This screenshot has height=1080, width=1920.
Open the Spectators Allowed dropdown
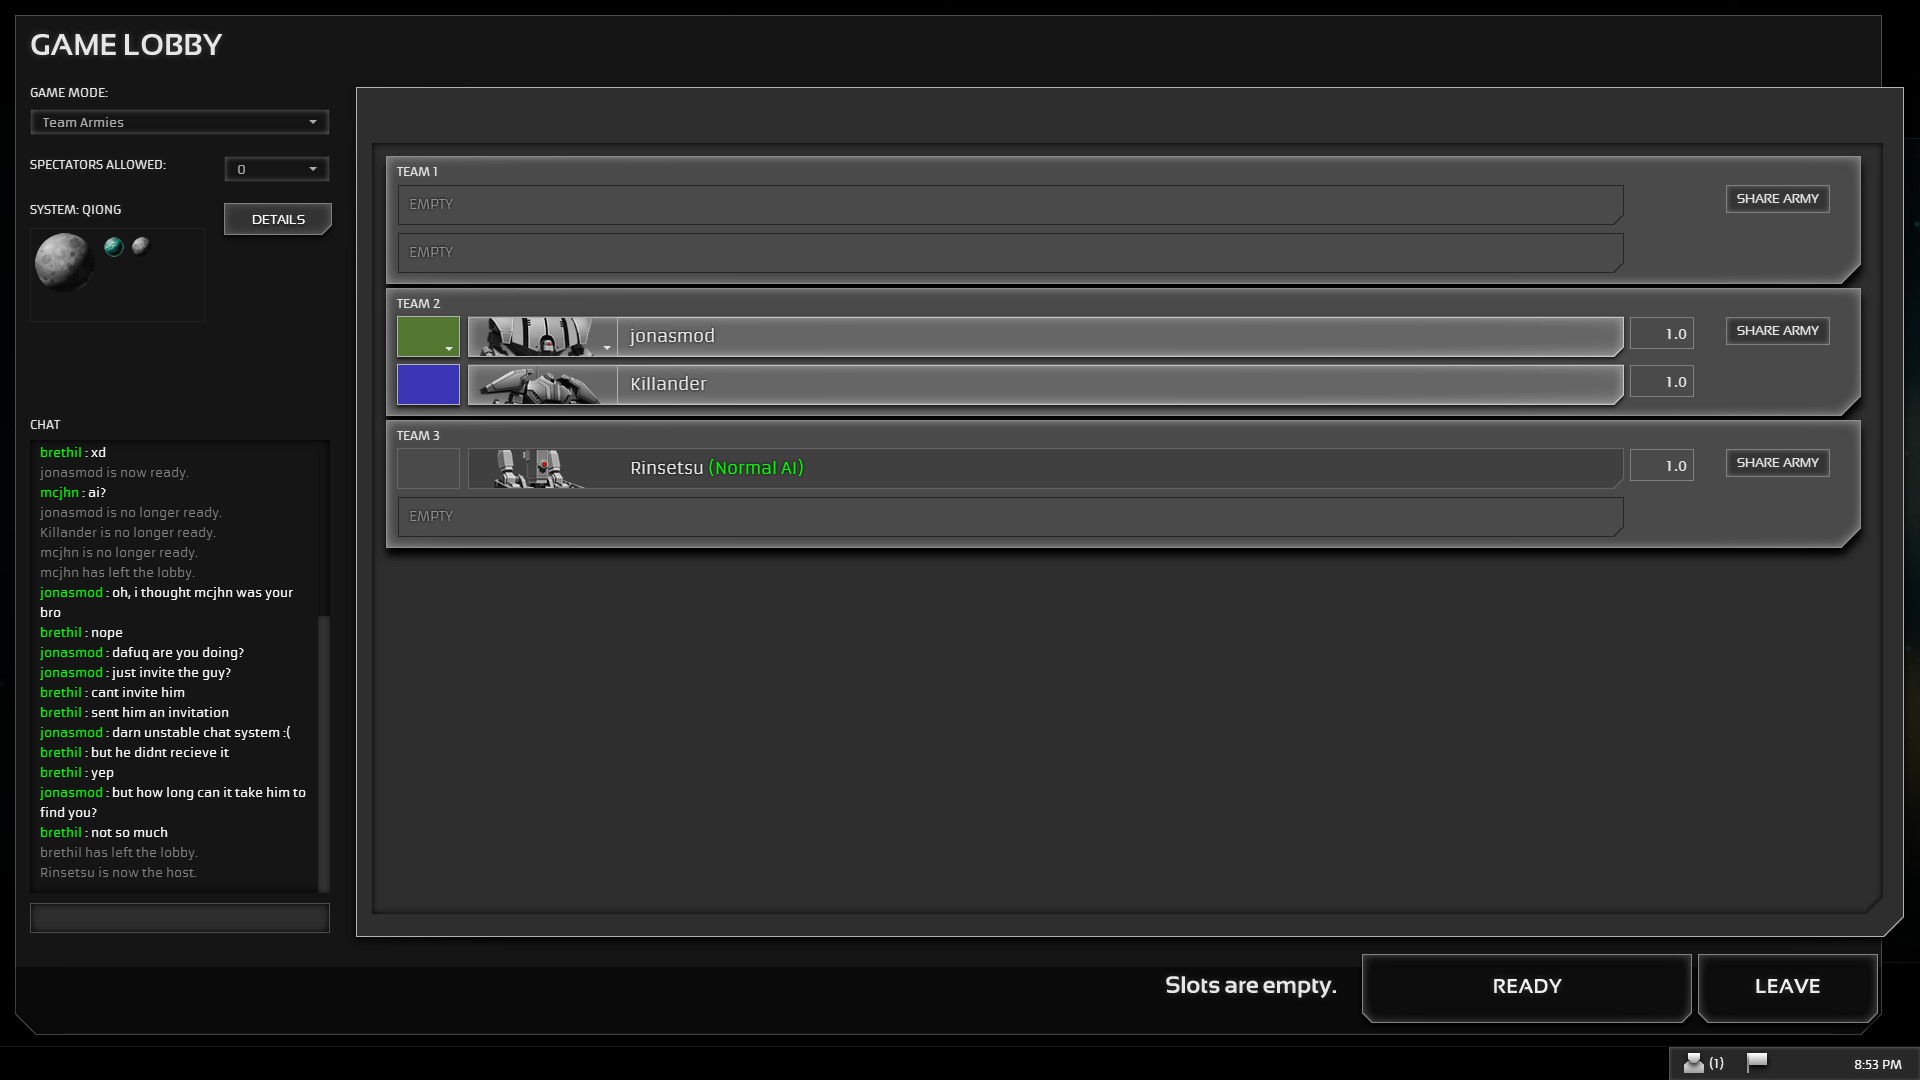pyautogui.click(x=276, y=169)
